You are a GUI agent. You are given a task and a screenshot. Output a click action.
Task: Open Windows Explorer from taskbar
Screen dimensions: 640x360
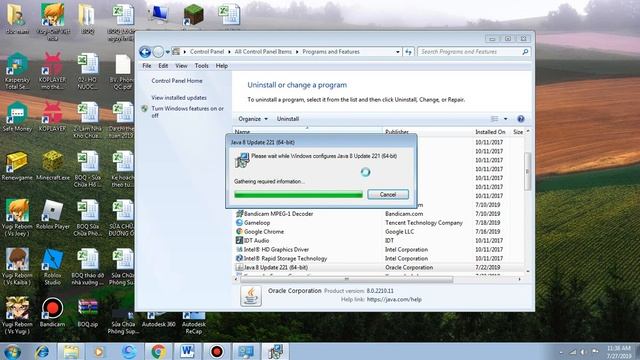click(71, 352)
